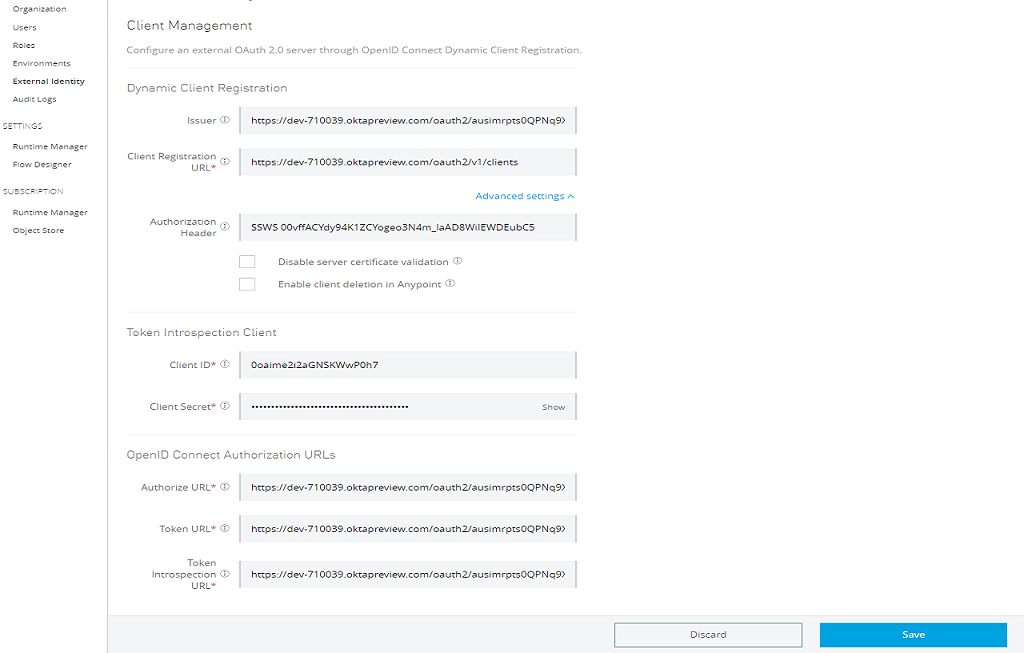Click the Token URL info icon

[x=224, y=528]
